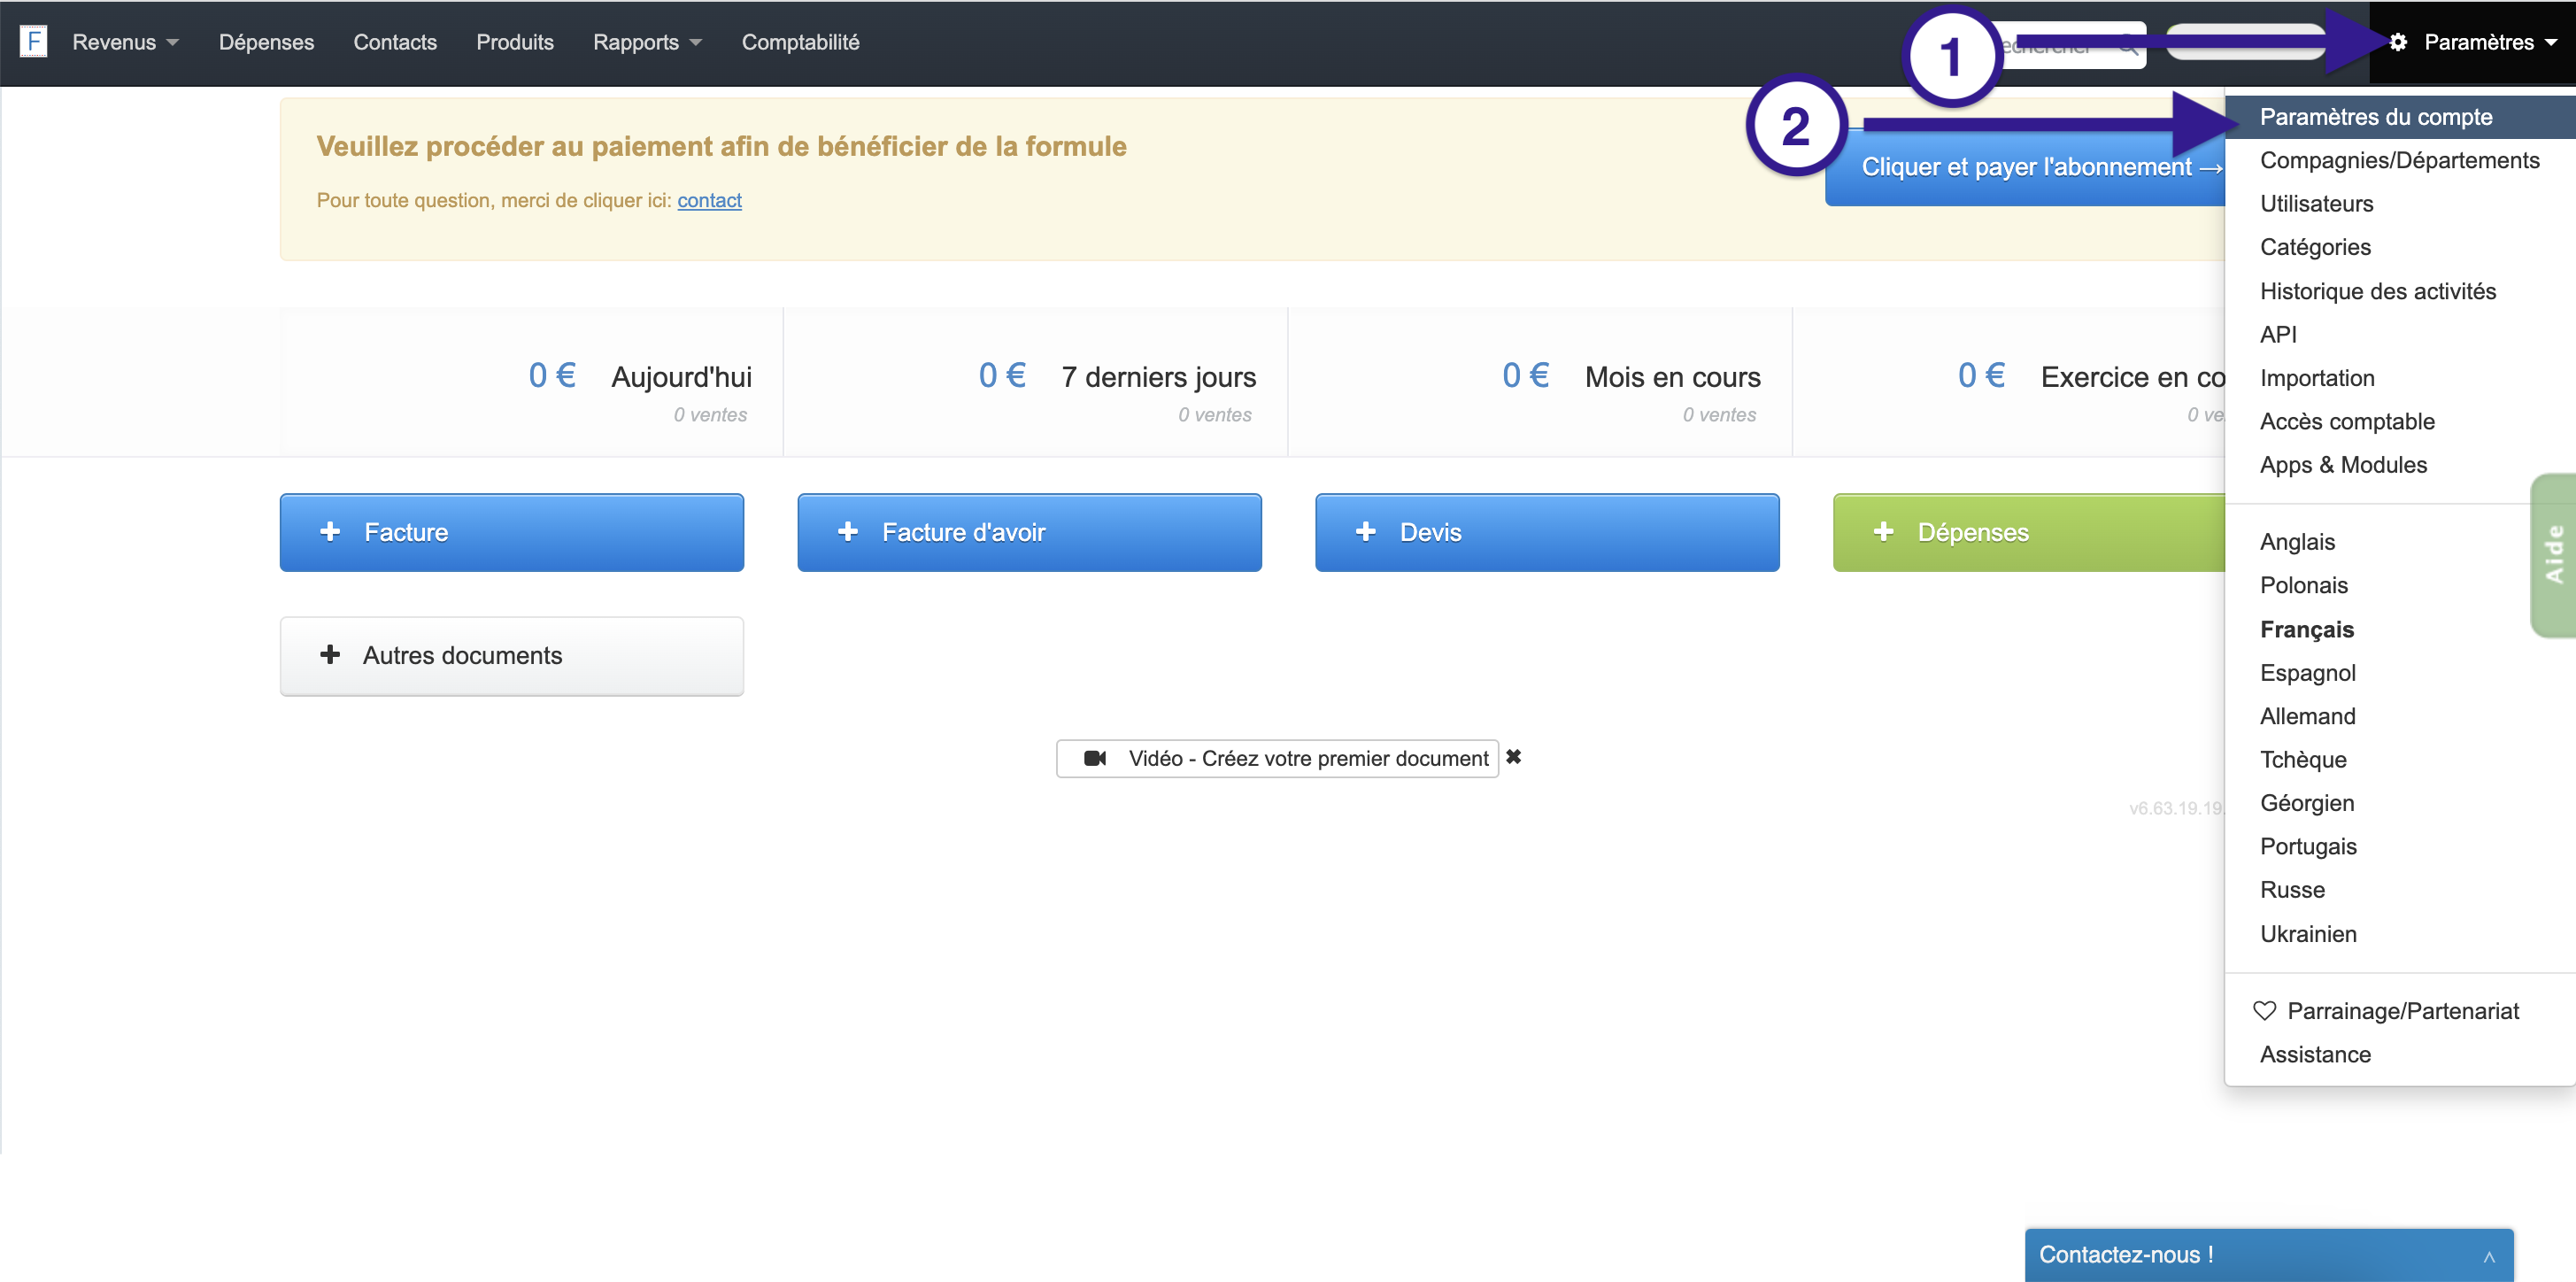This screenshot has height=1282, width=2576.
Task: Open Comptabilité in the top navigation
Action: click(800, 42)
